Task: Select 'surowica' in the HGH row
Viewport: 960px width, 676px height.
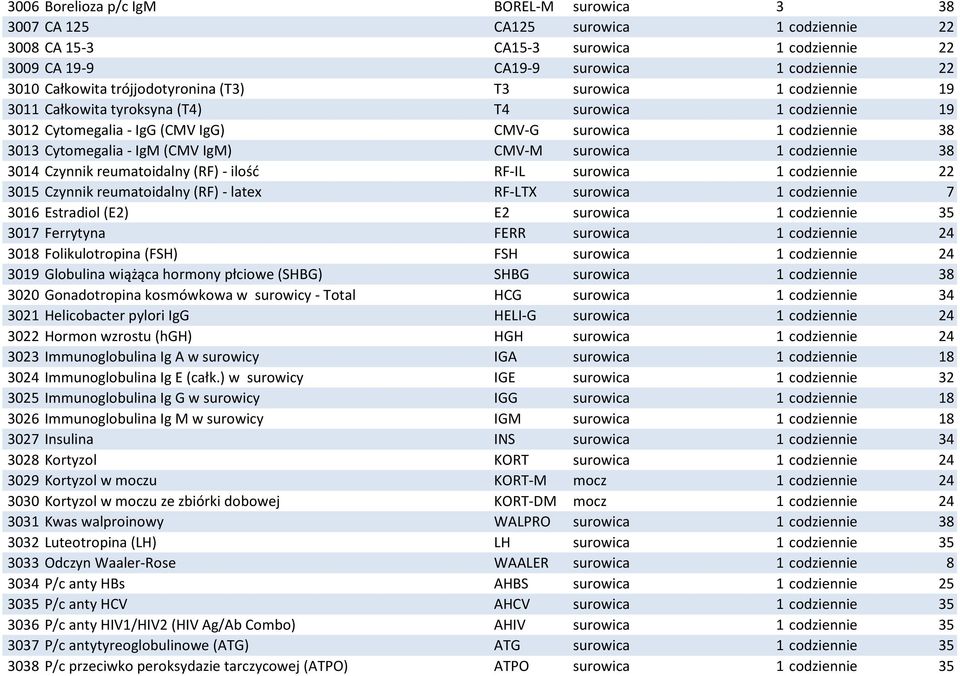Action: point(601,336)
